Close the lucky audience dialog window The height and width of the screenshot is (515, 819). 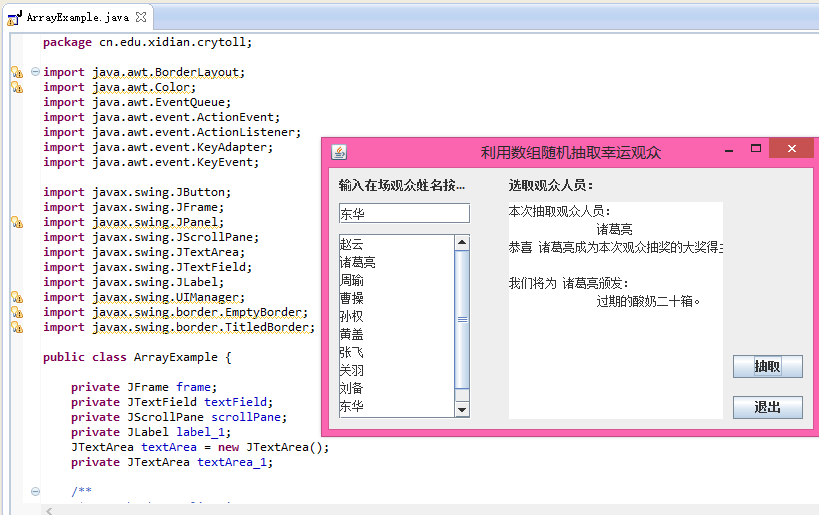click(x=791, y=148)
